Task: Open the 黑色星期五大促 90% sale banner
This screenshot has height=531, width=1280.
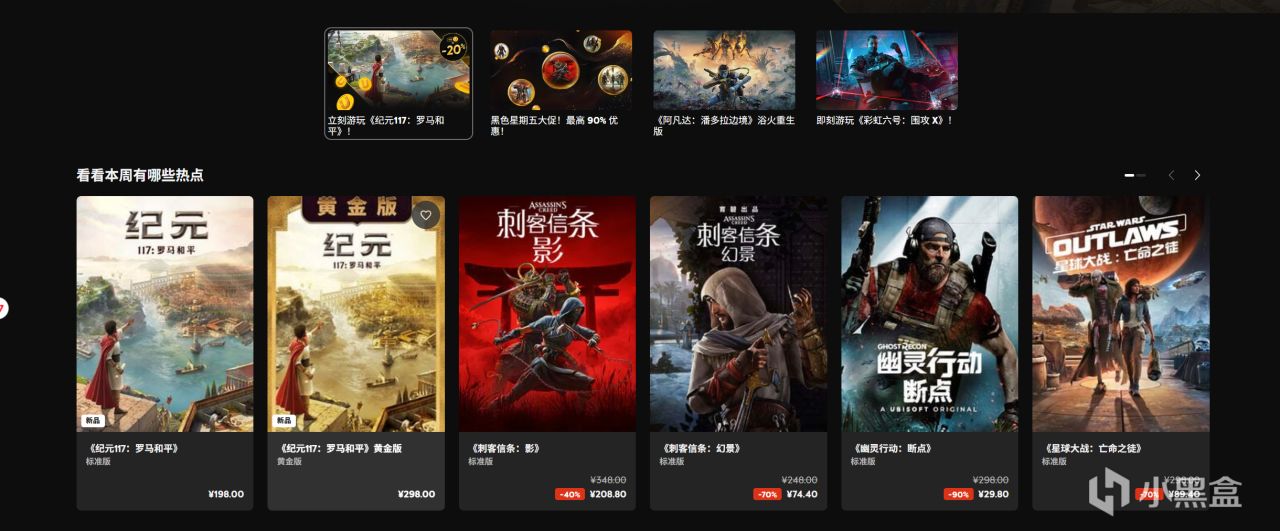Action: click(x=561, y=84)
